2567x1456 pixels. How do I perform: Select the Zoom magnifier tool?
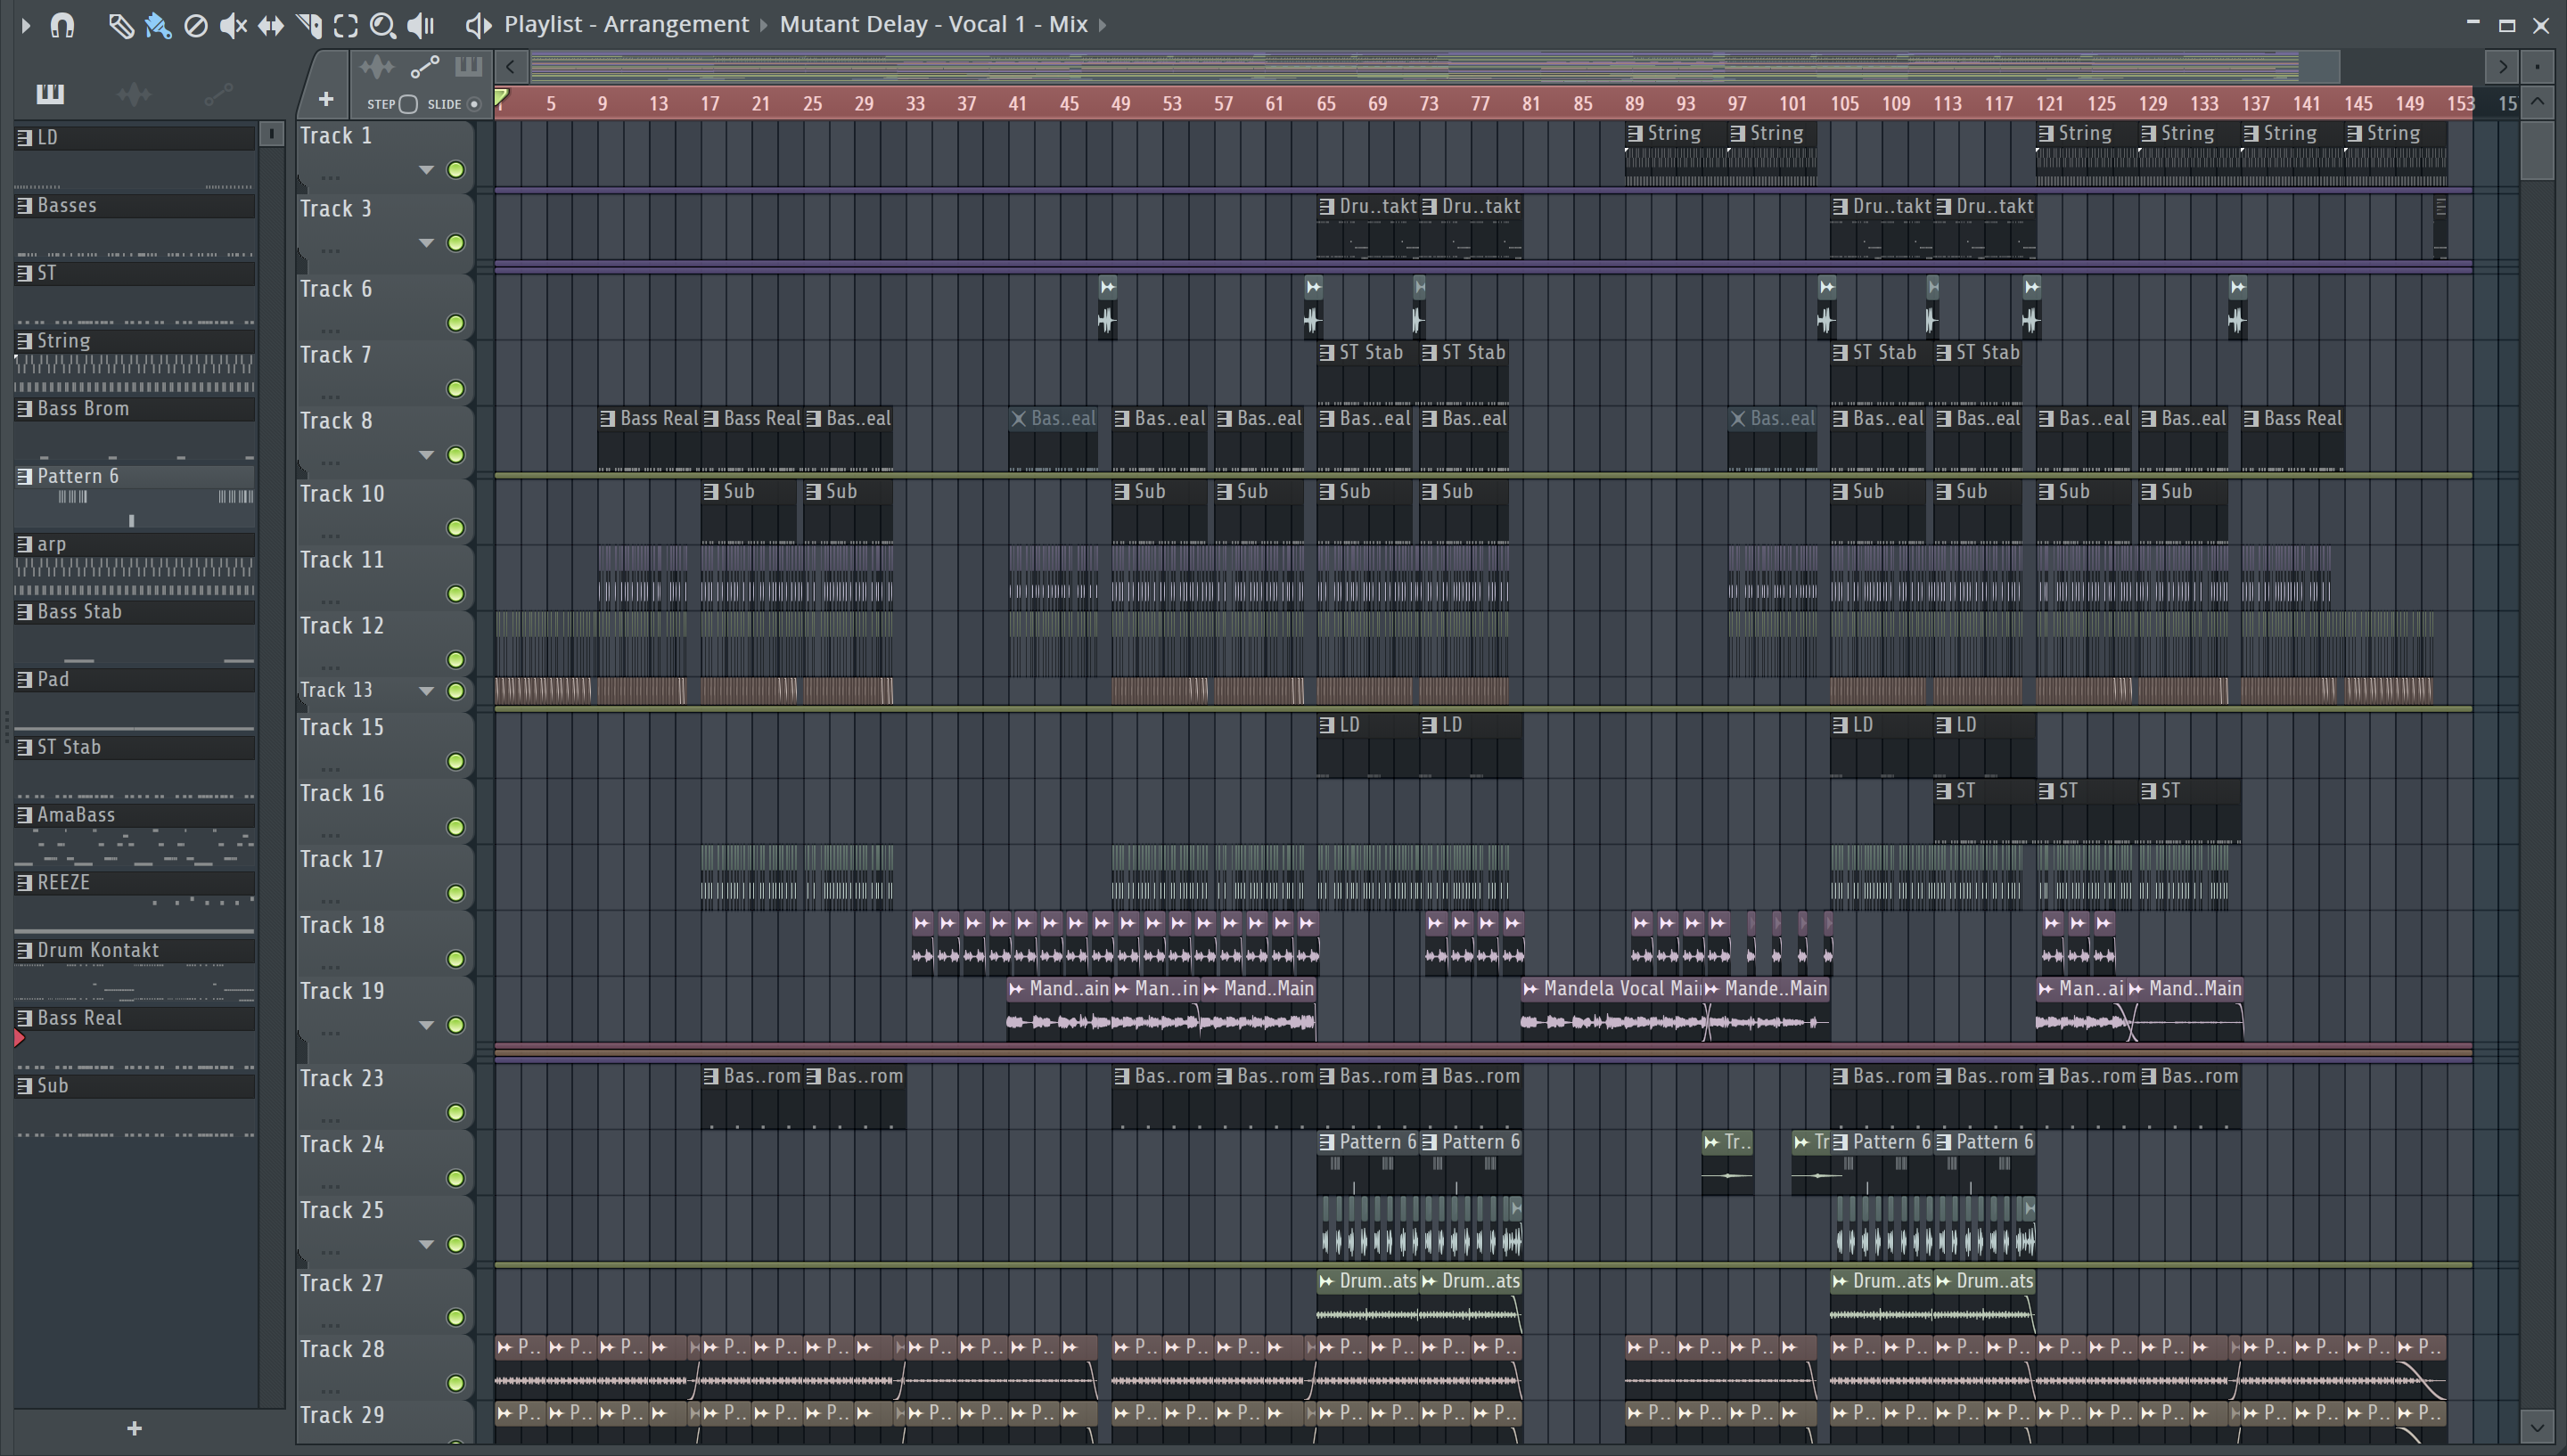(383, 25)
